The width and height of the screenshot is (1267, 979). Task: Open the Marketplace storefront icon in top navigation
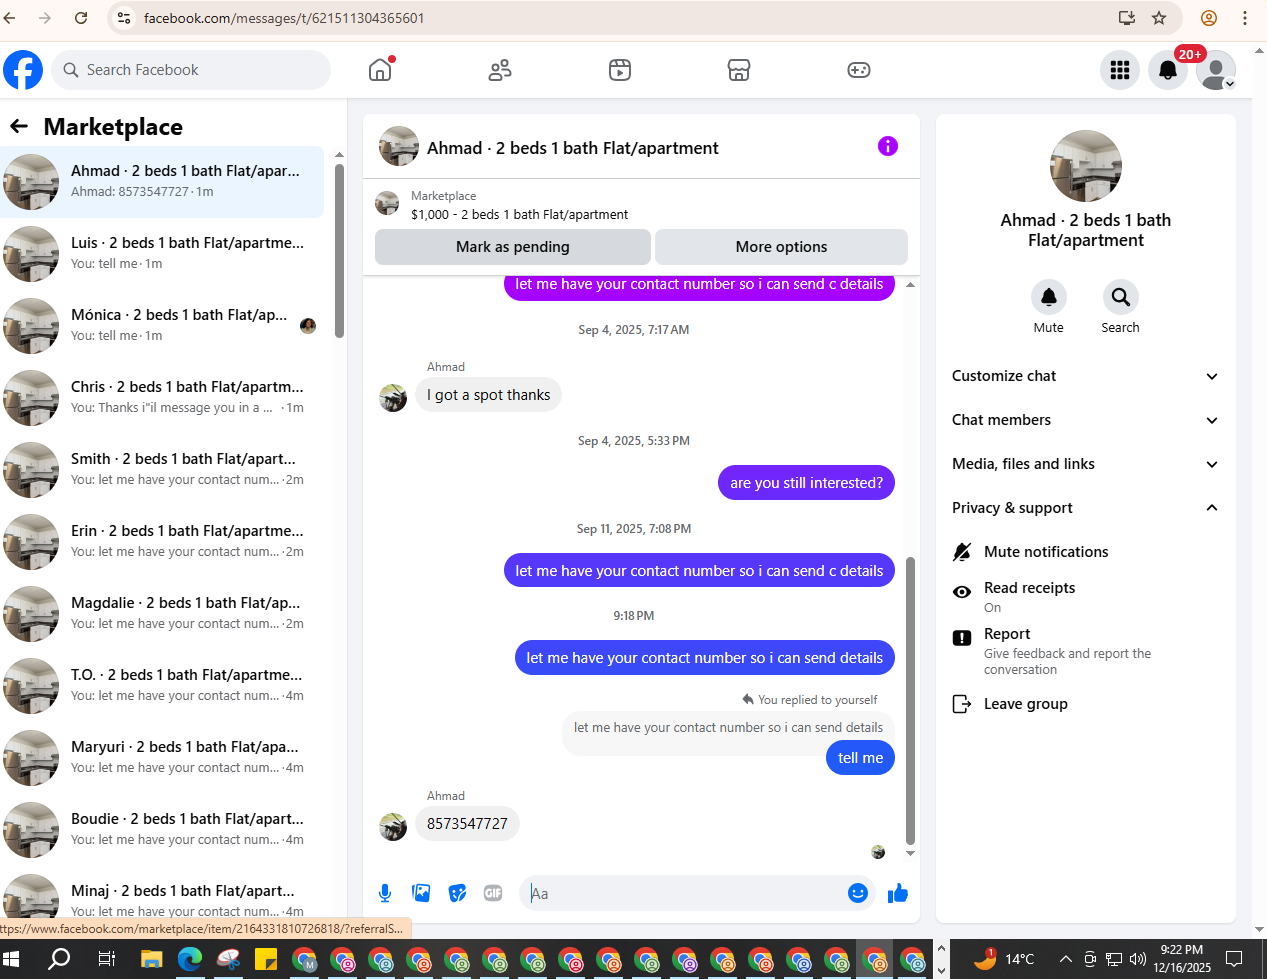(x=739, y=70)
